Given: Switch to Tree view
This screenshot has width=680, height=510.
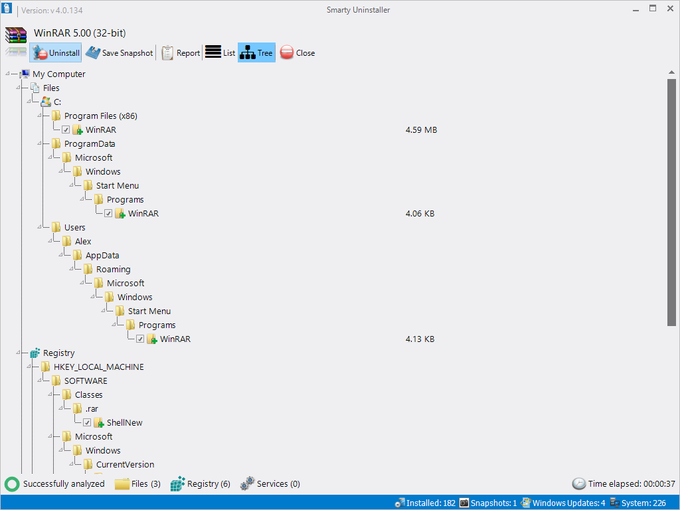Looking at the screenshot, I should coord(256,53).
